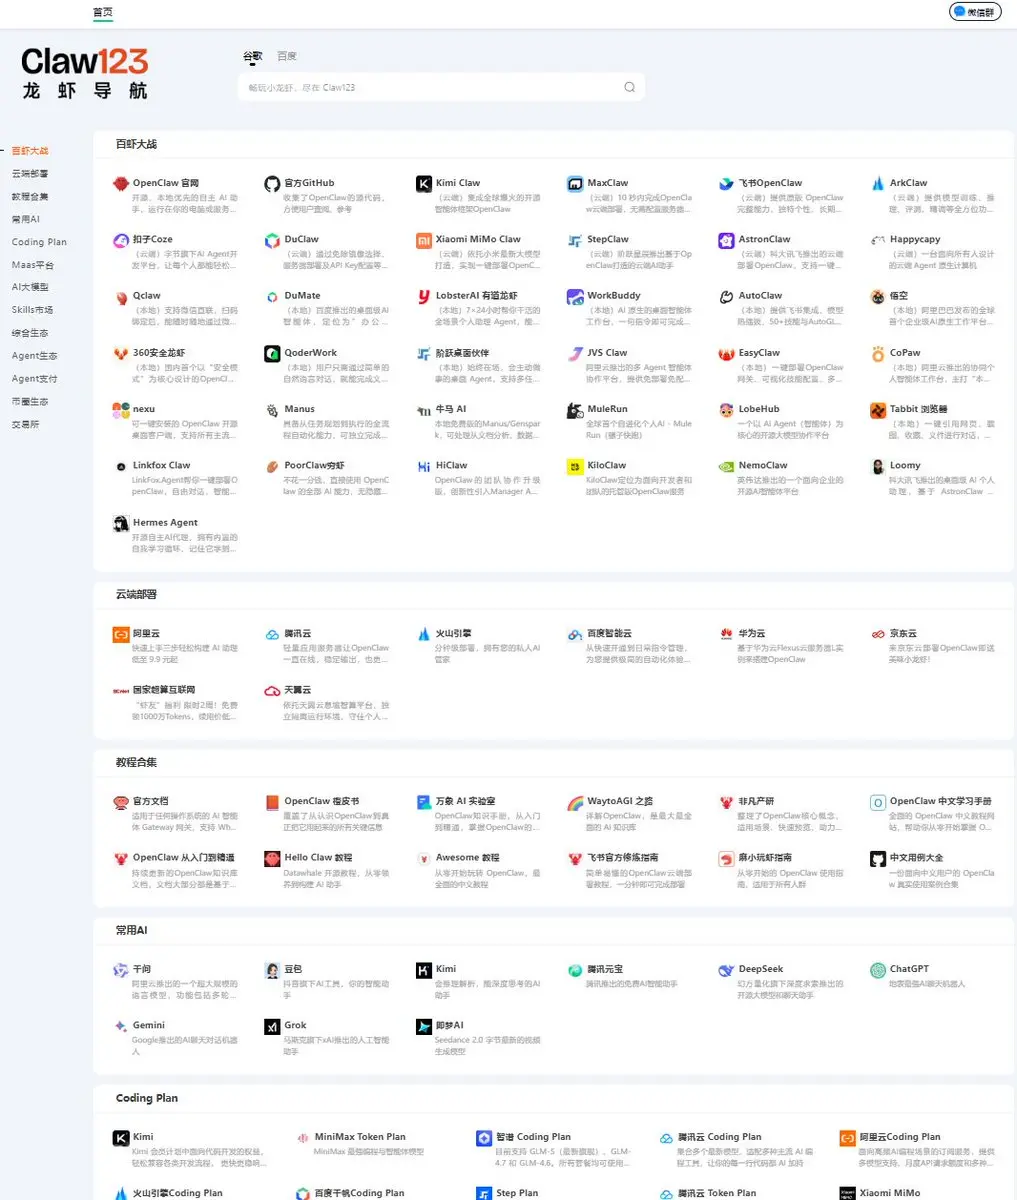Click the 阿里云 orange icon in 云端部署

coord(121,634)
